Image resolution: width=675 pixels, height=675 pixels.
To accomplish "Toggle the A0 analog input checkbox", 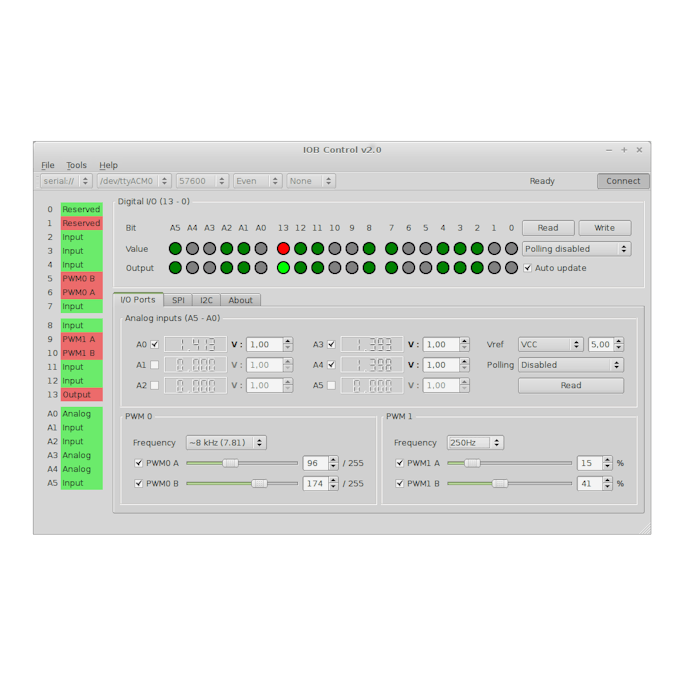I will point(155,344).
